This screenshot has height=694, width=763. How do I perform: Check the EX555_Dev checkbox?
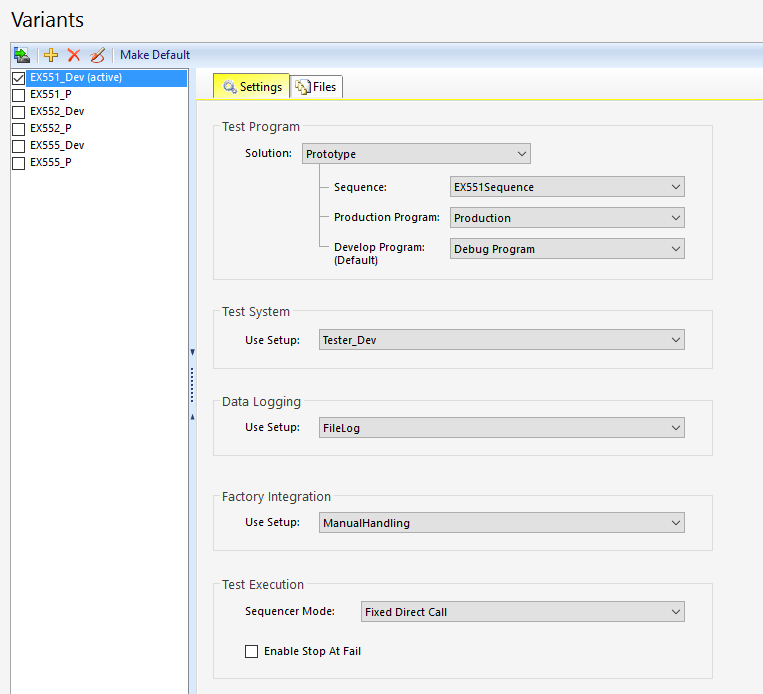point(18,146)
